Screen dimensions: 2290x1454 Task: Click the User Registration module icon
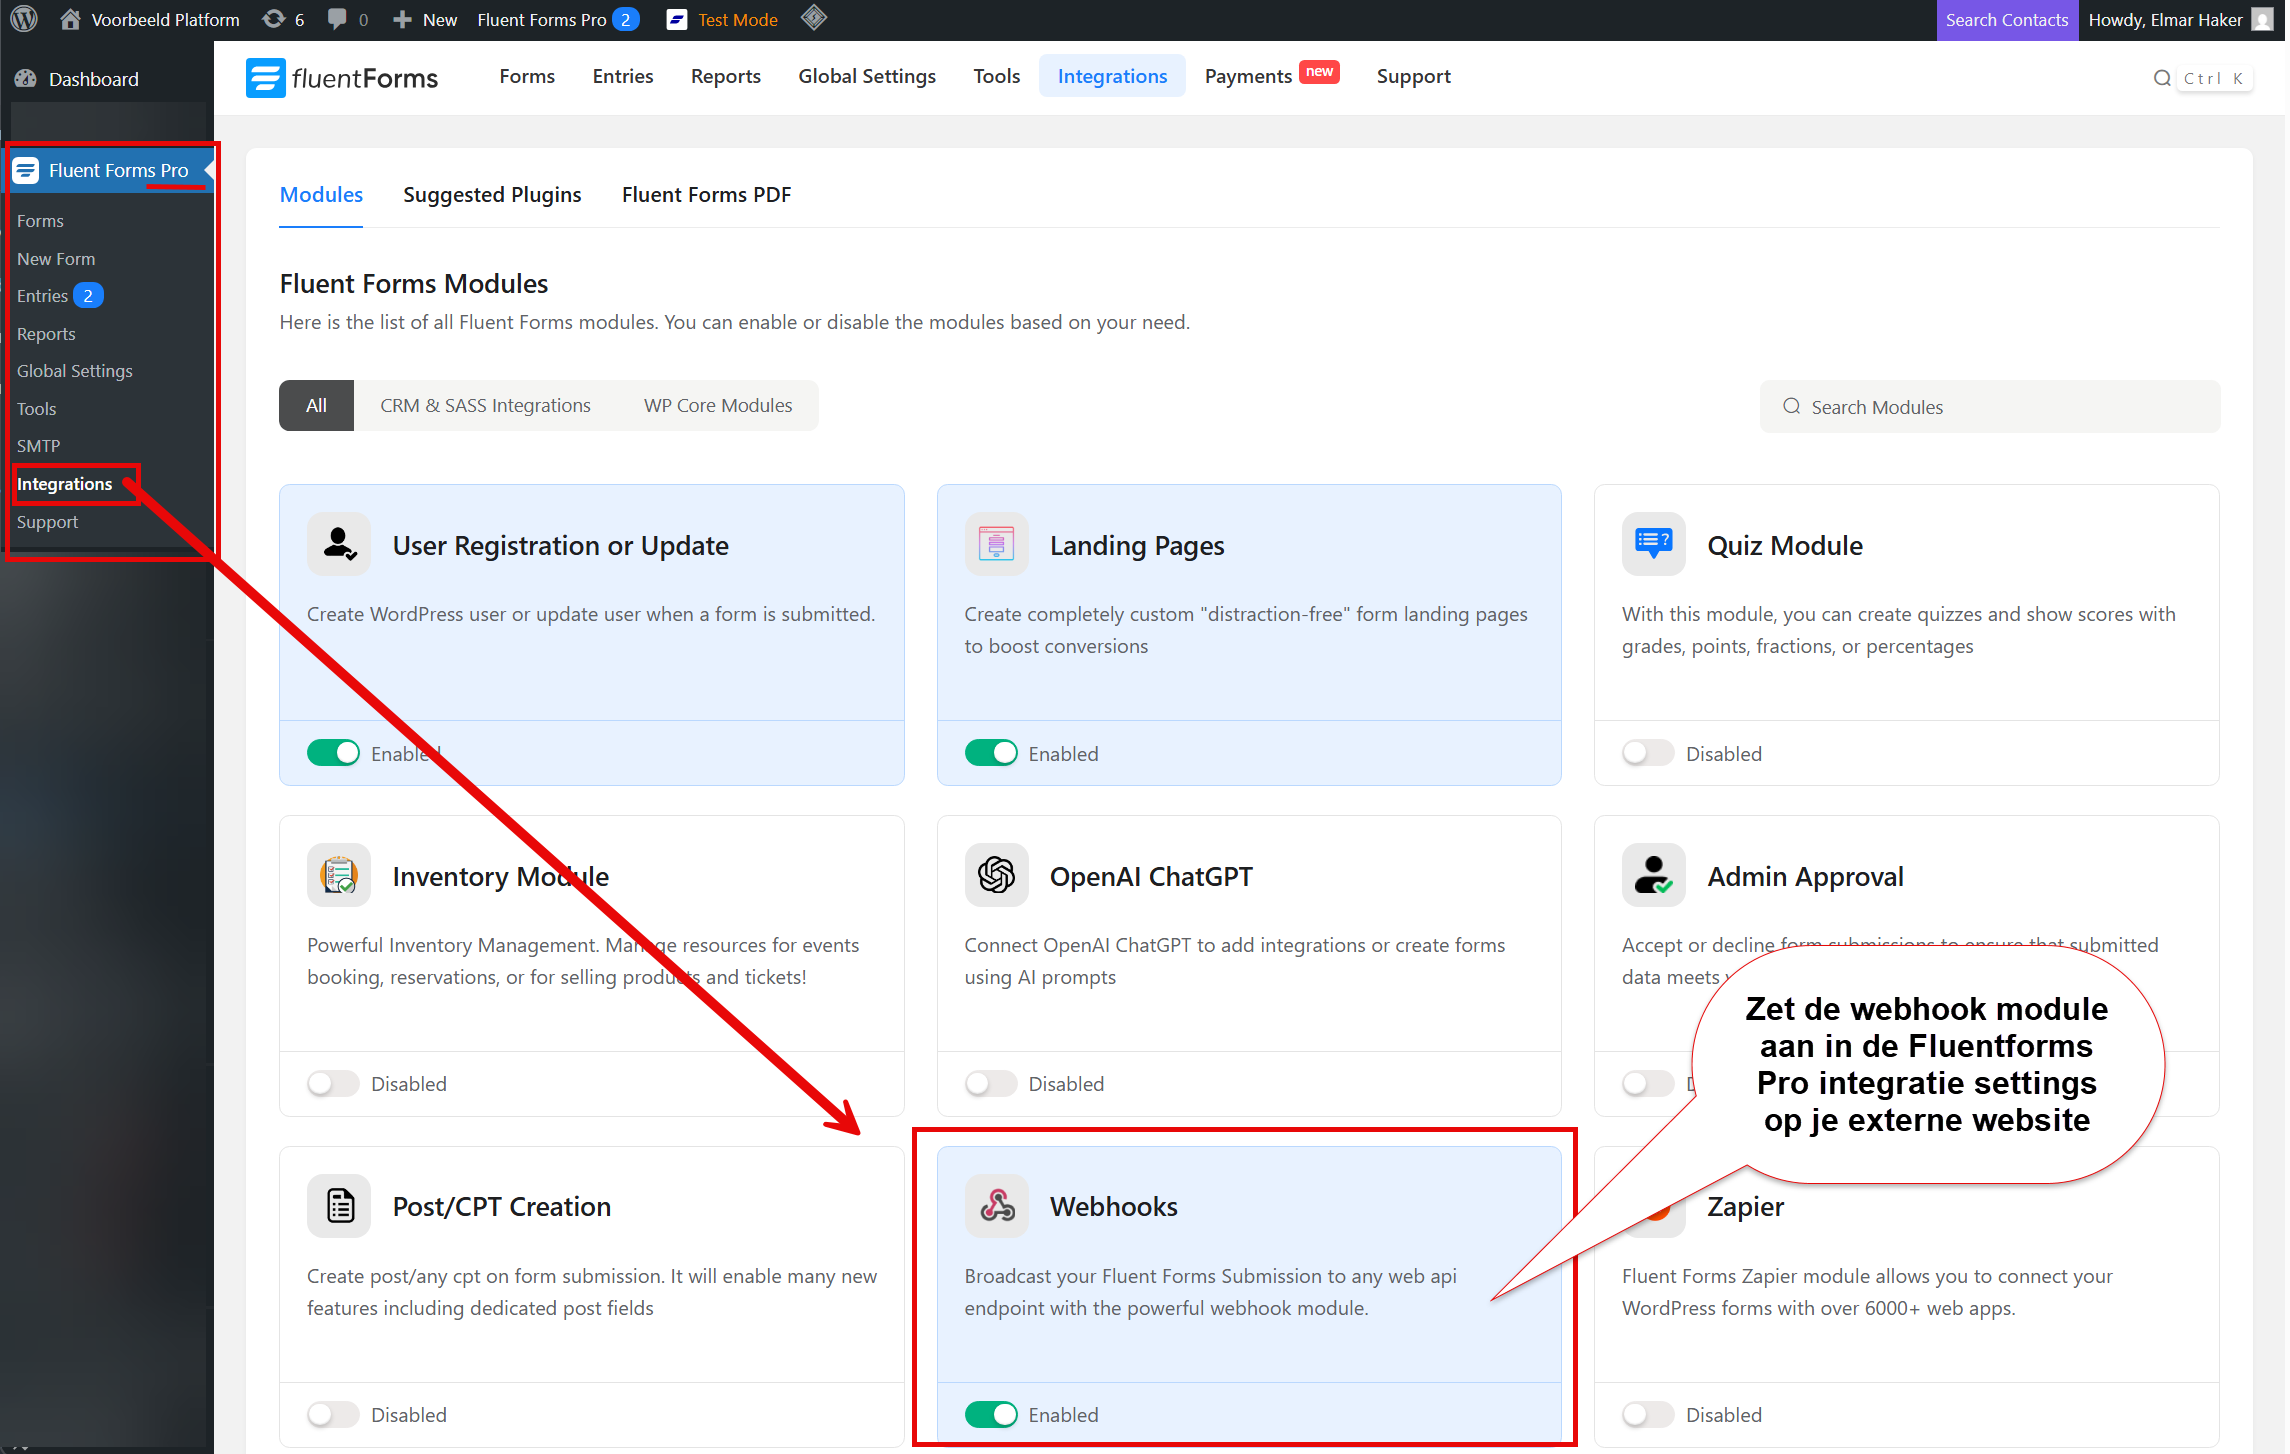(339, 544)
